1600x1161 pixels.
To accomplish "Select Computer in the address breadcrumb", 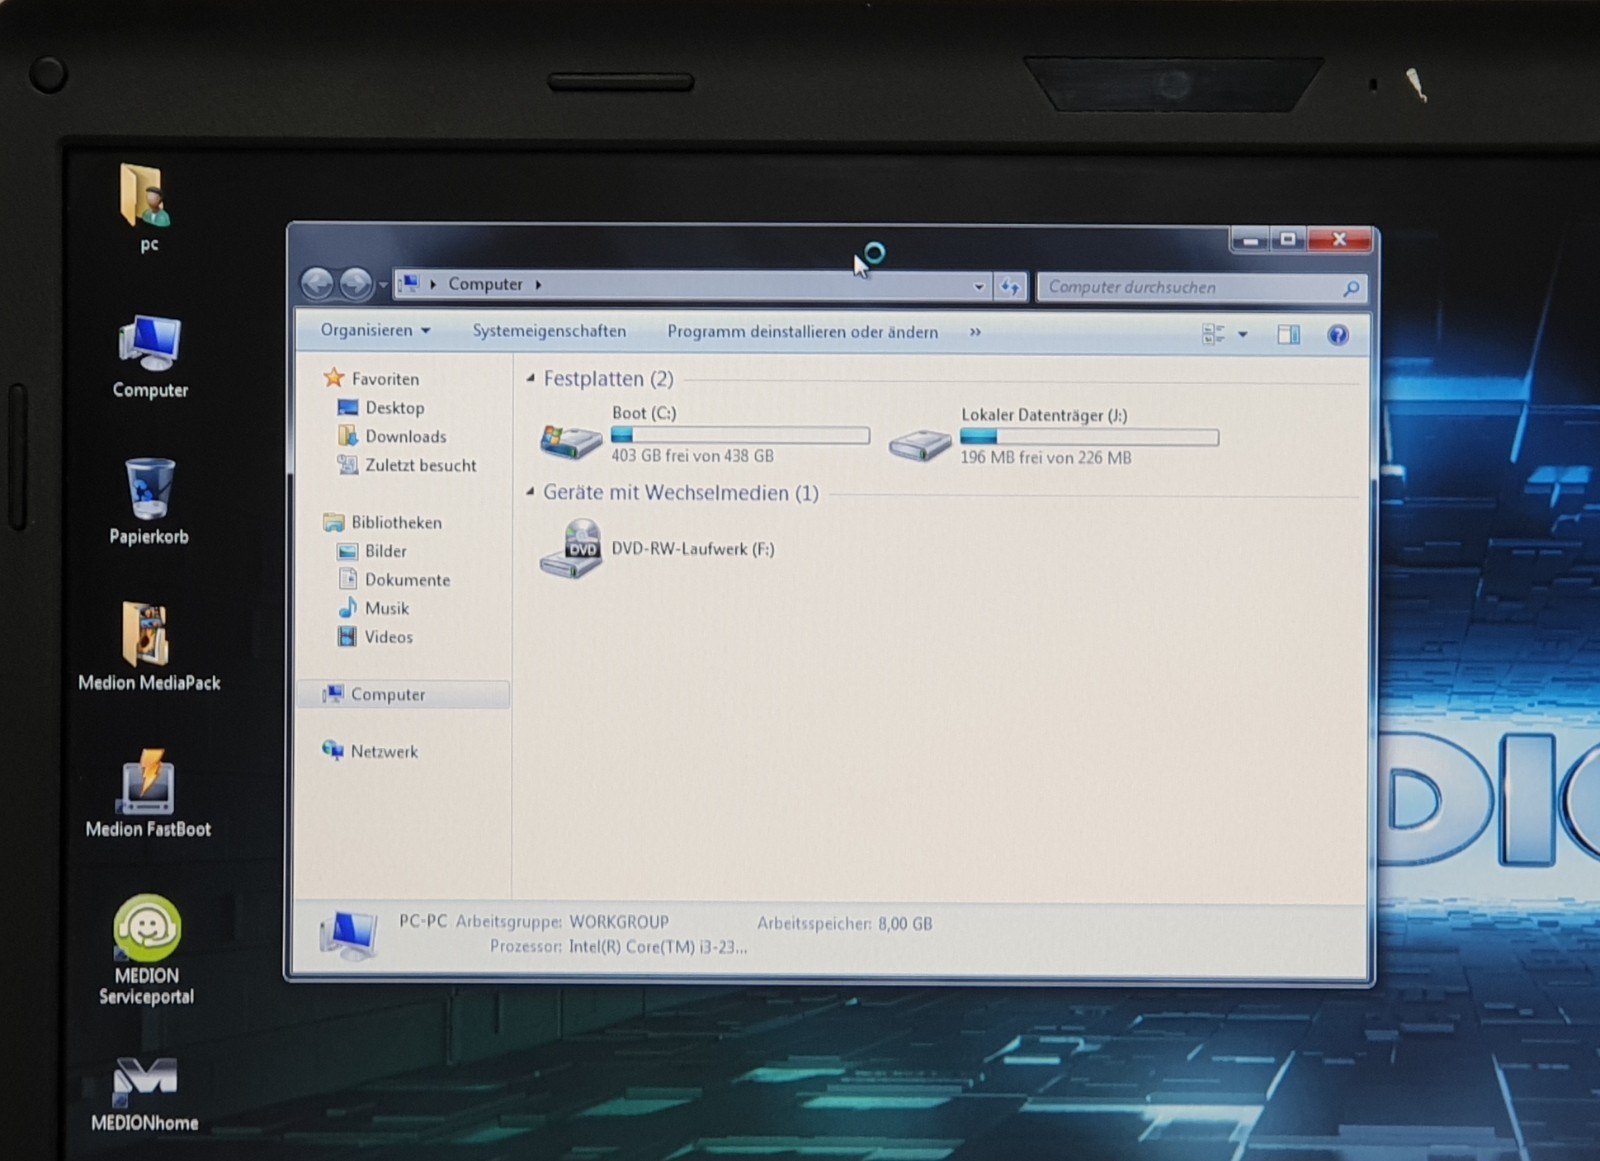I will (485, 284).
